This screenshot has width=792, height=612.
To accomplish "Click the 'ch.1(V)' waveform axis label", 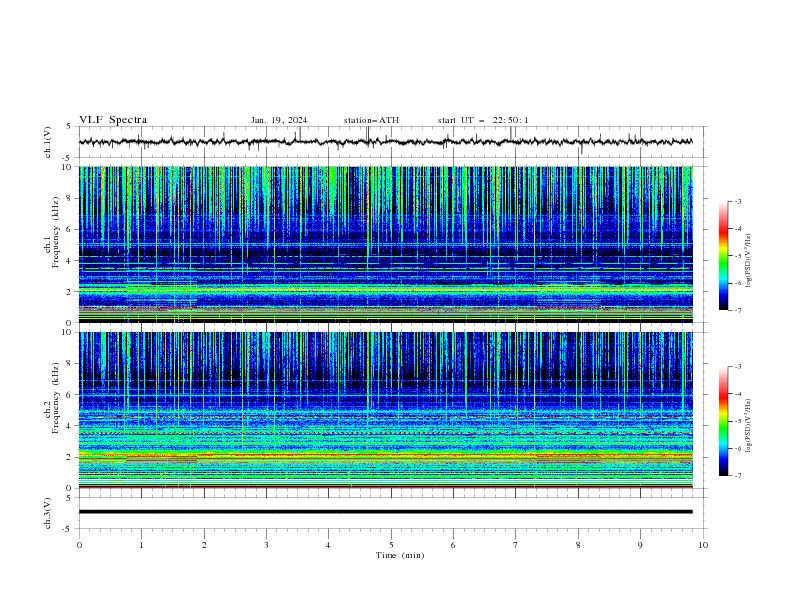I will click(47, 142).
